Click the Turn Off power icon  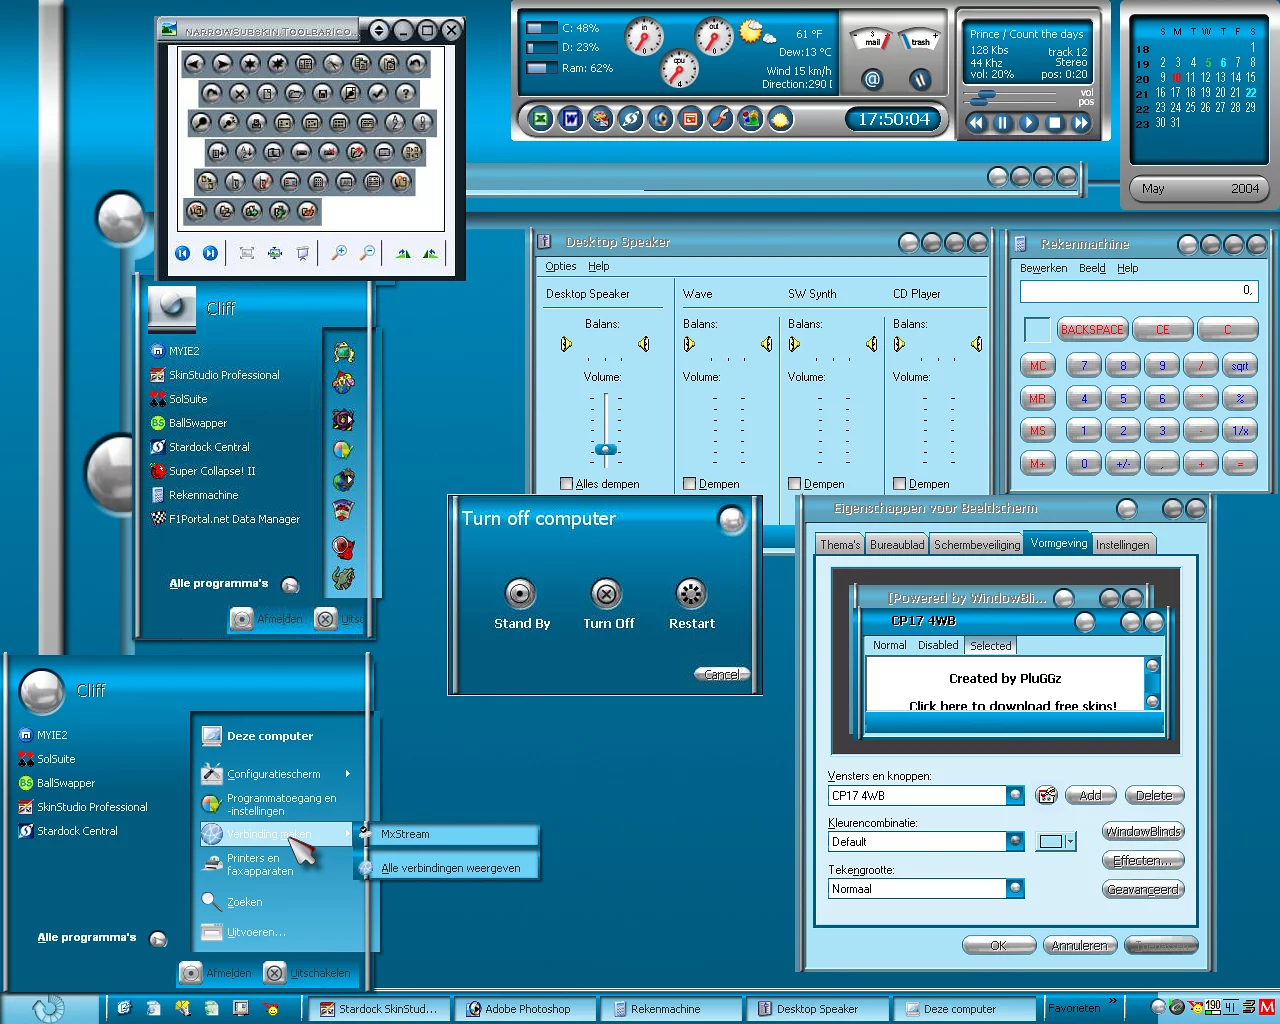(606, 594)
